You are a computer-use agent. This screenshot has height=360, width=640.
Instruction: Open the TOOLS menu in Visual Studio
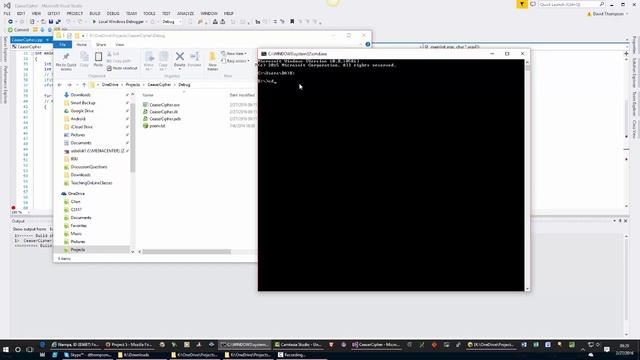point(149,13)
